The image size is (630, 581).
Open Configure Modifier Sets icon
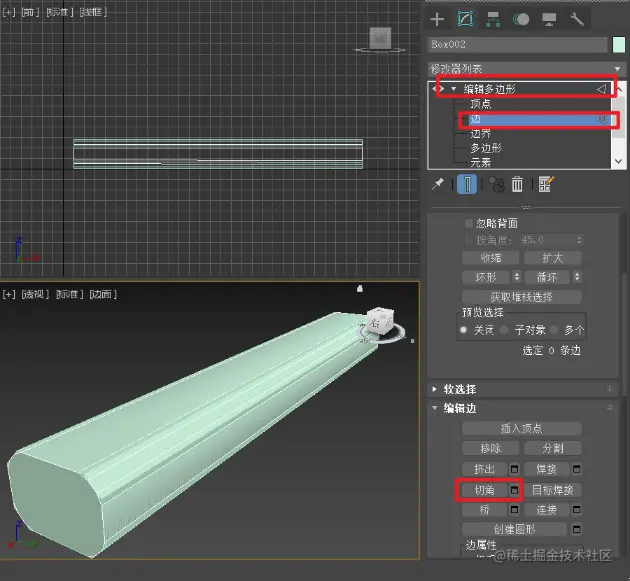[x=546, y=184]
